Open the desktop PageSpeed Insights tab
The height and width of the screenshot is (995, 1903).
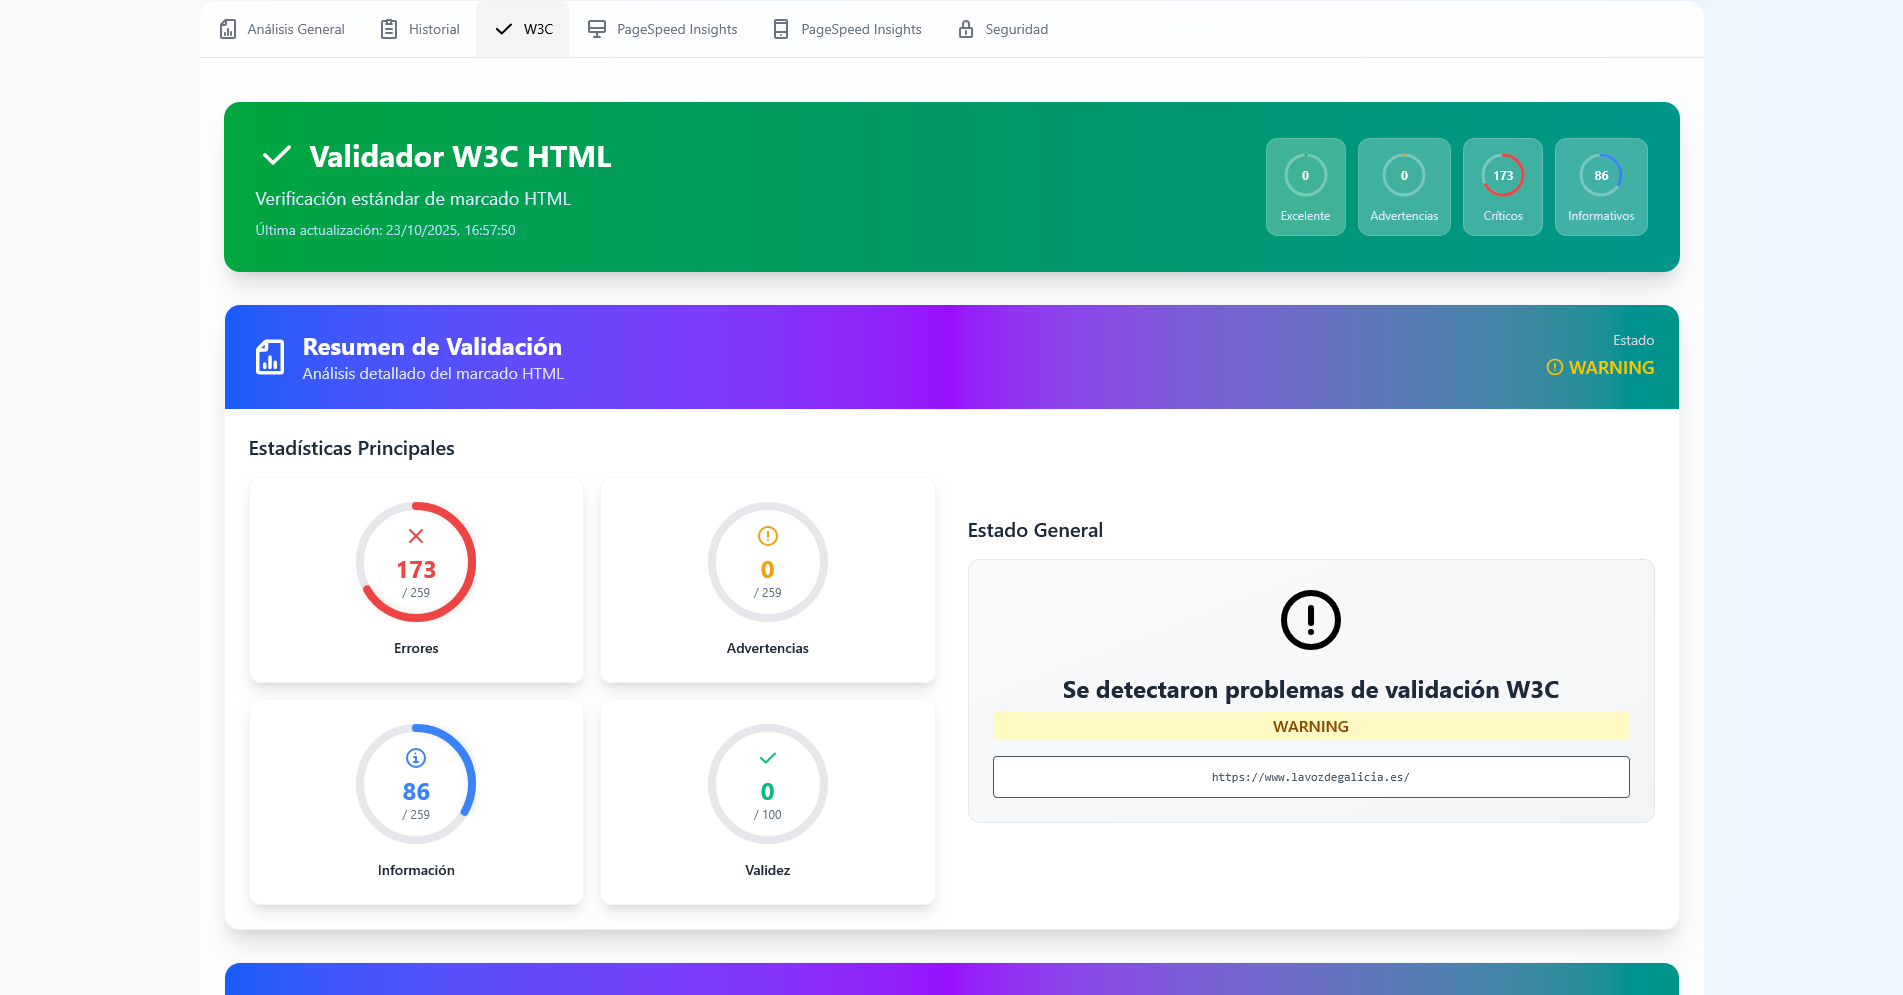662,29
